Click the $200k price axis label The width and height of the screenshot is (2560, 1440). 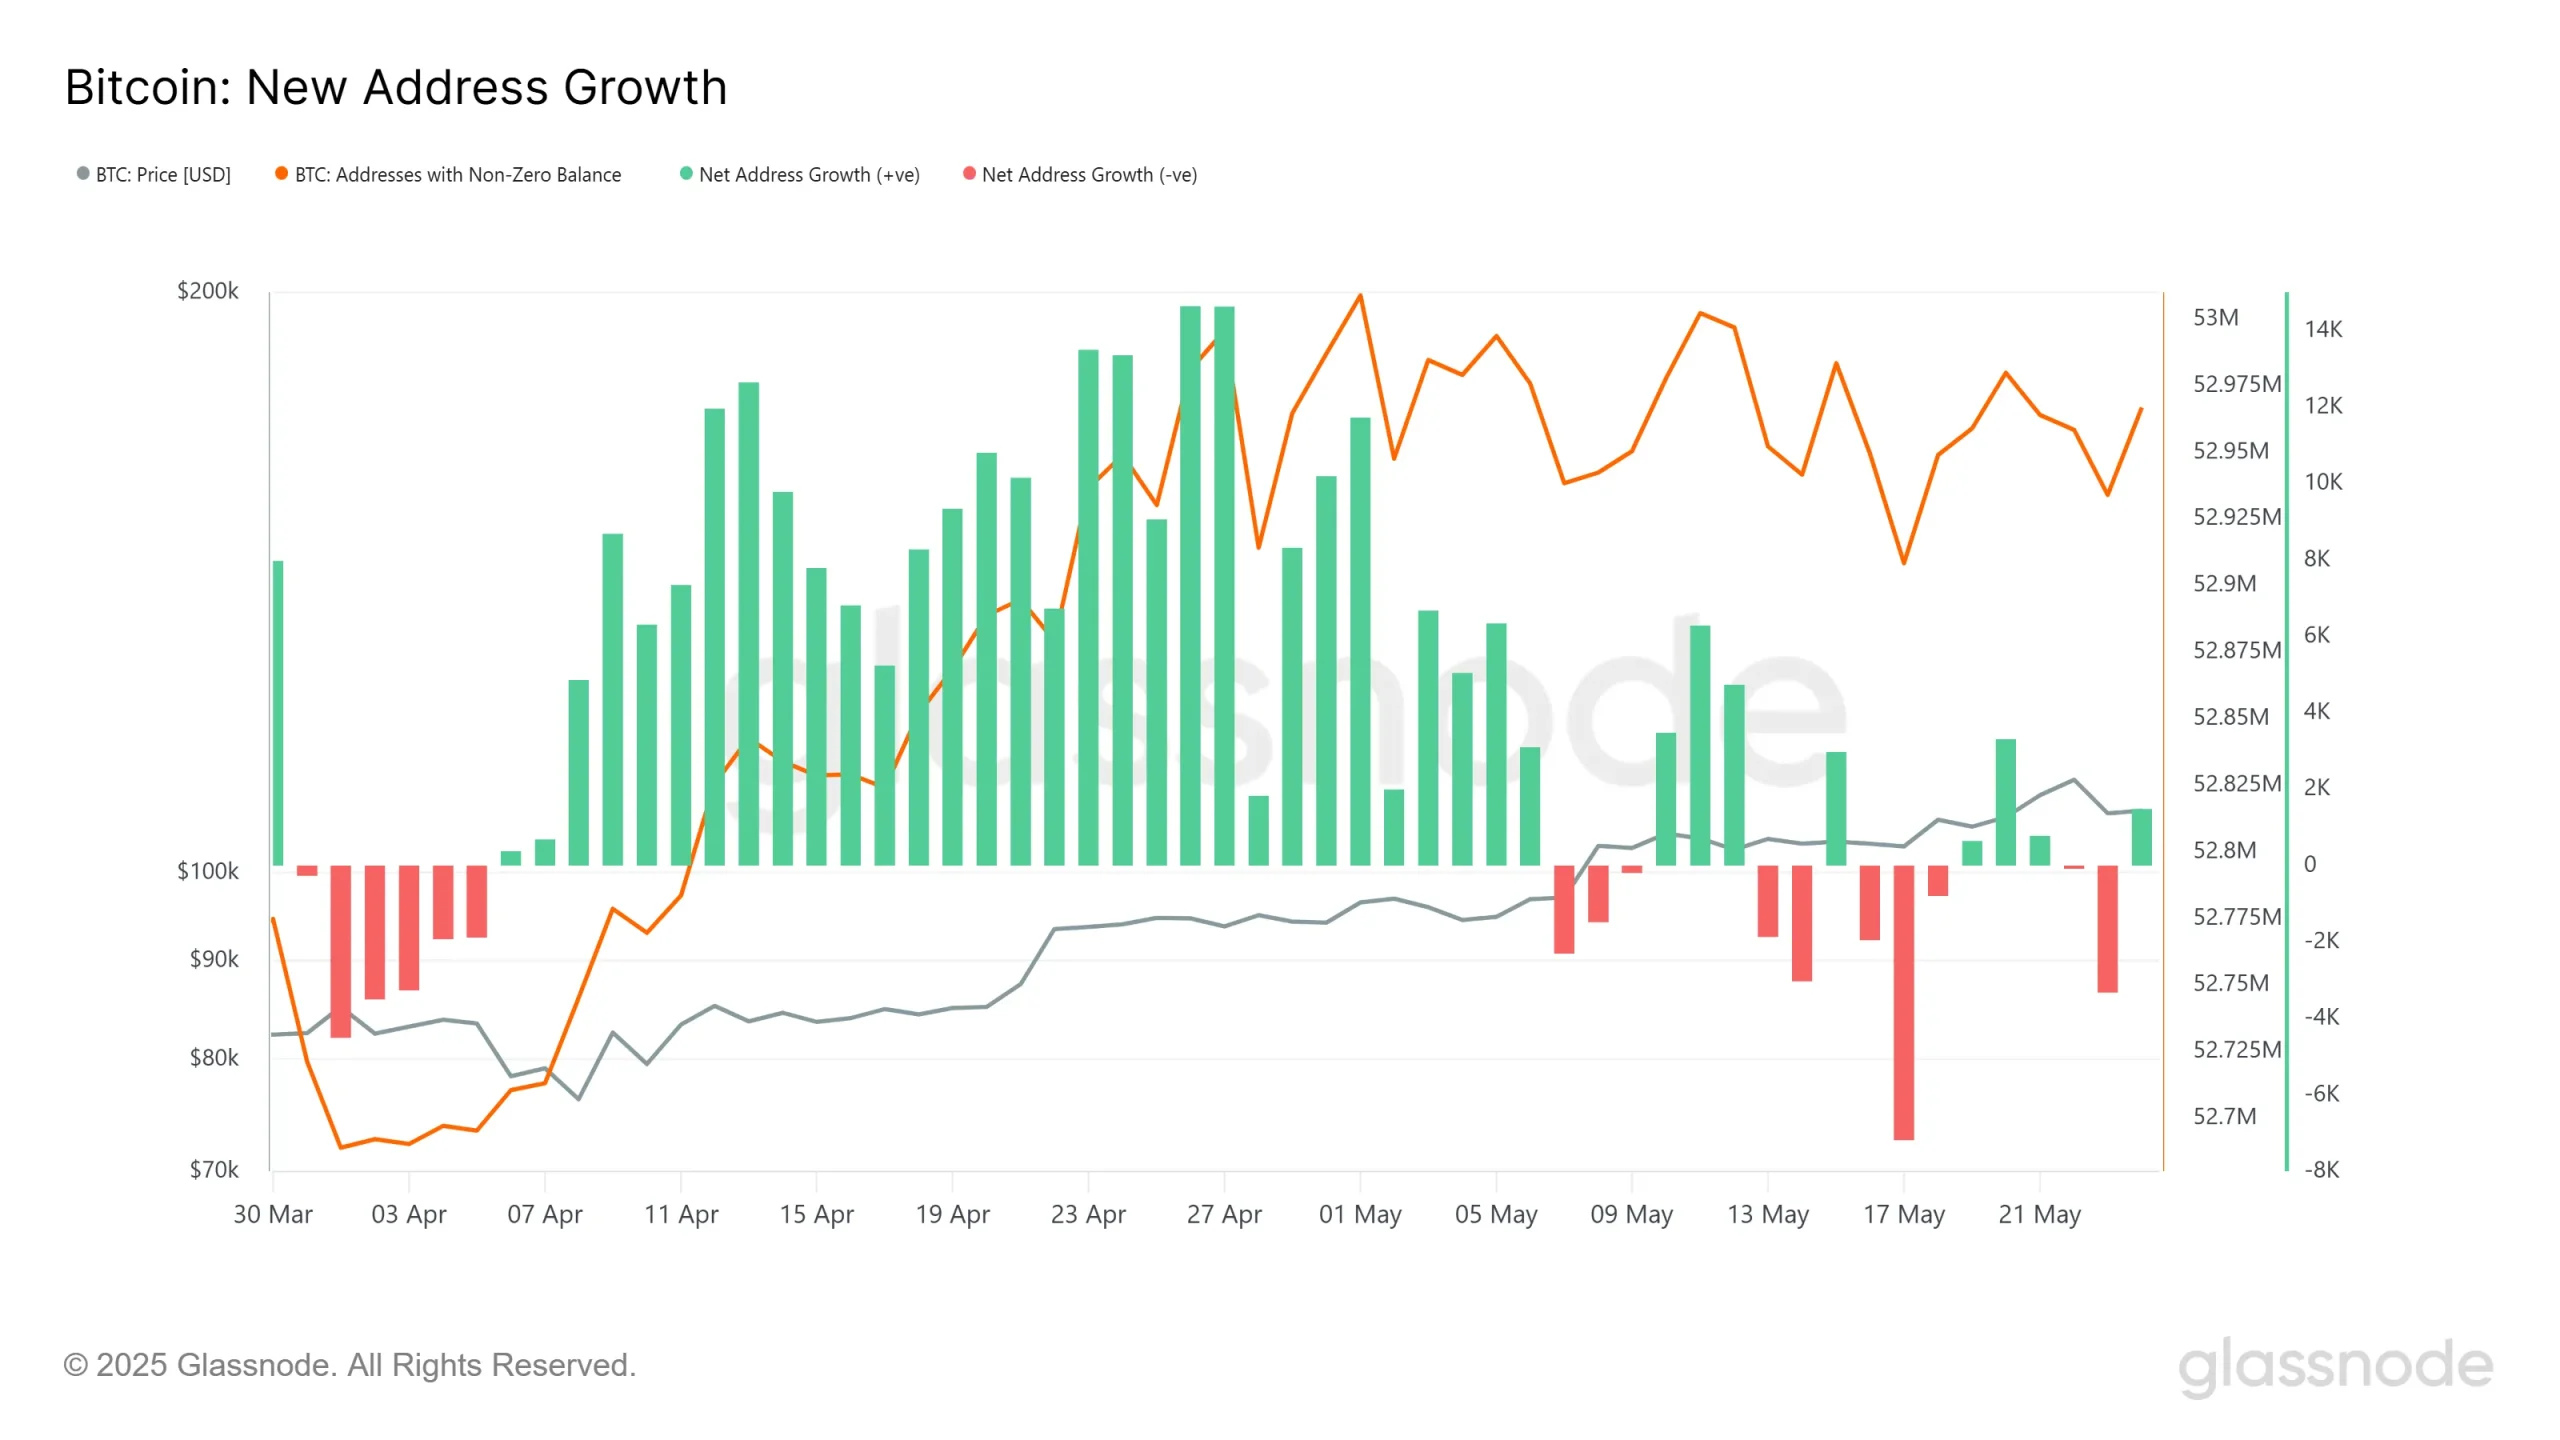[x=208, y=291]
